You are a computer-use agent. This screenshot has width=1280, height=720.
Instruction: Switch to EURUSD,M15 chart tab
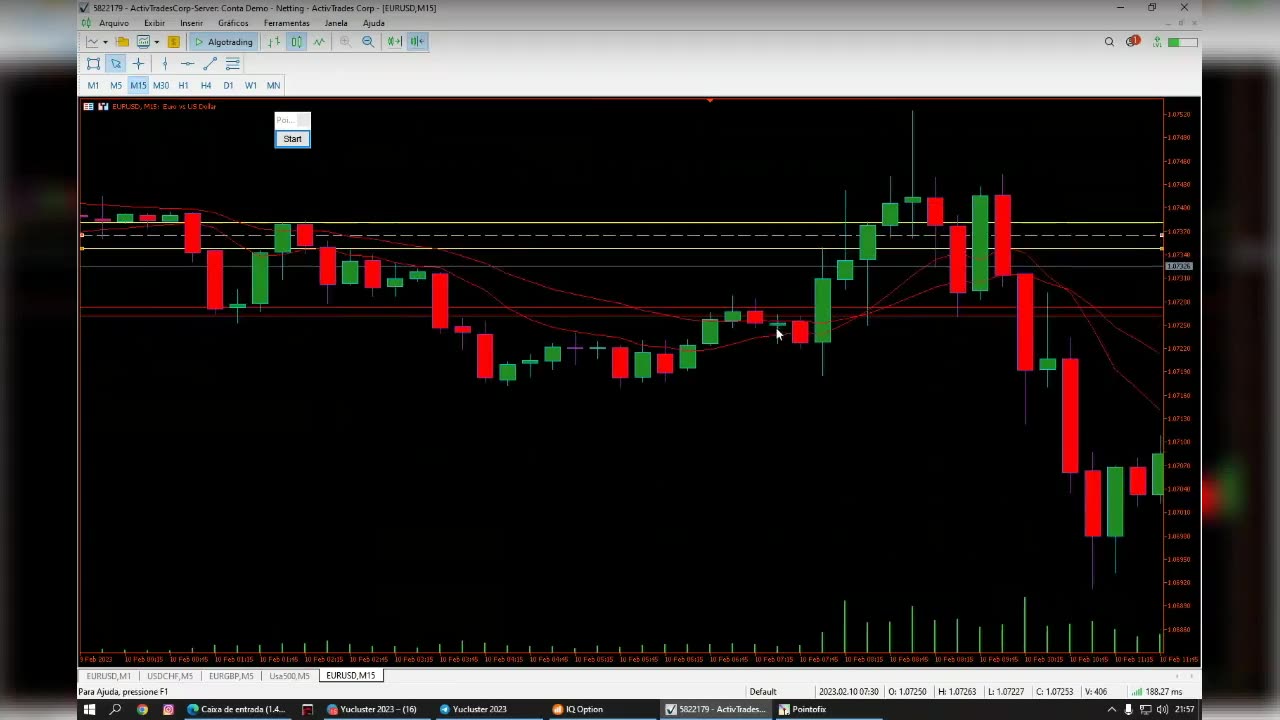(x=350, y=676)
